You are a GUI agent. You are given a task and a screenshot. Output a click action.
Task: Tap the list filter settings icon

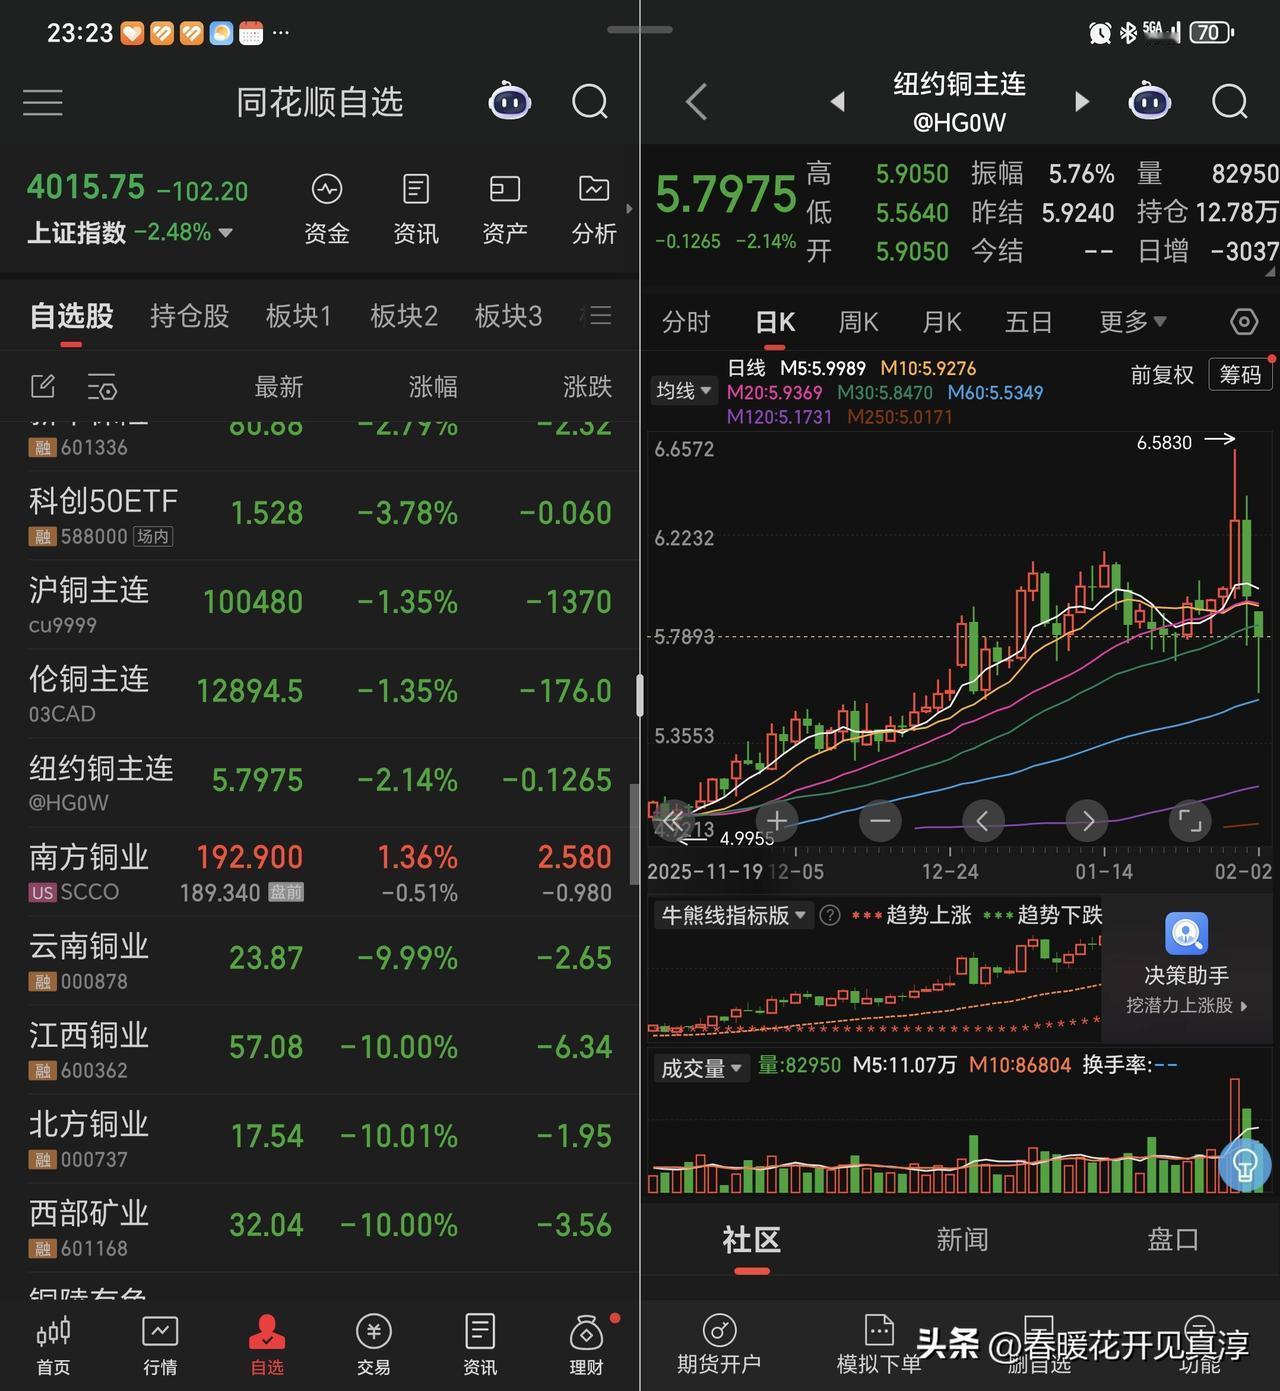(x=102, y=386)
